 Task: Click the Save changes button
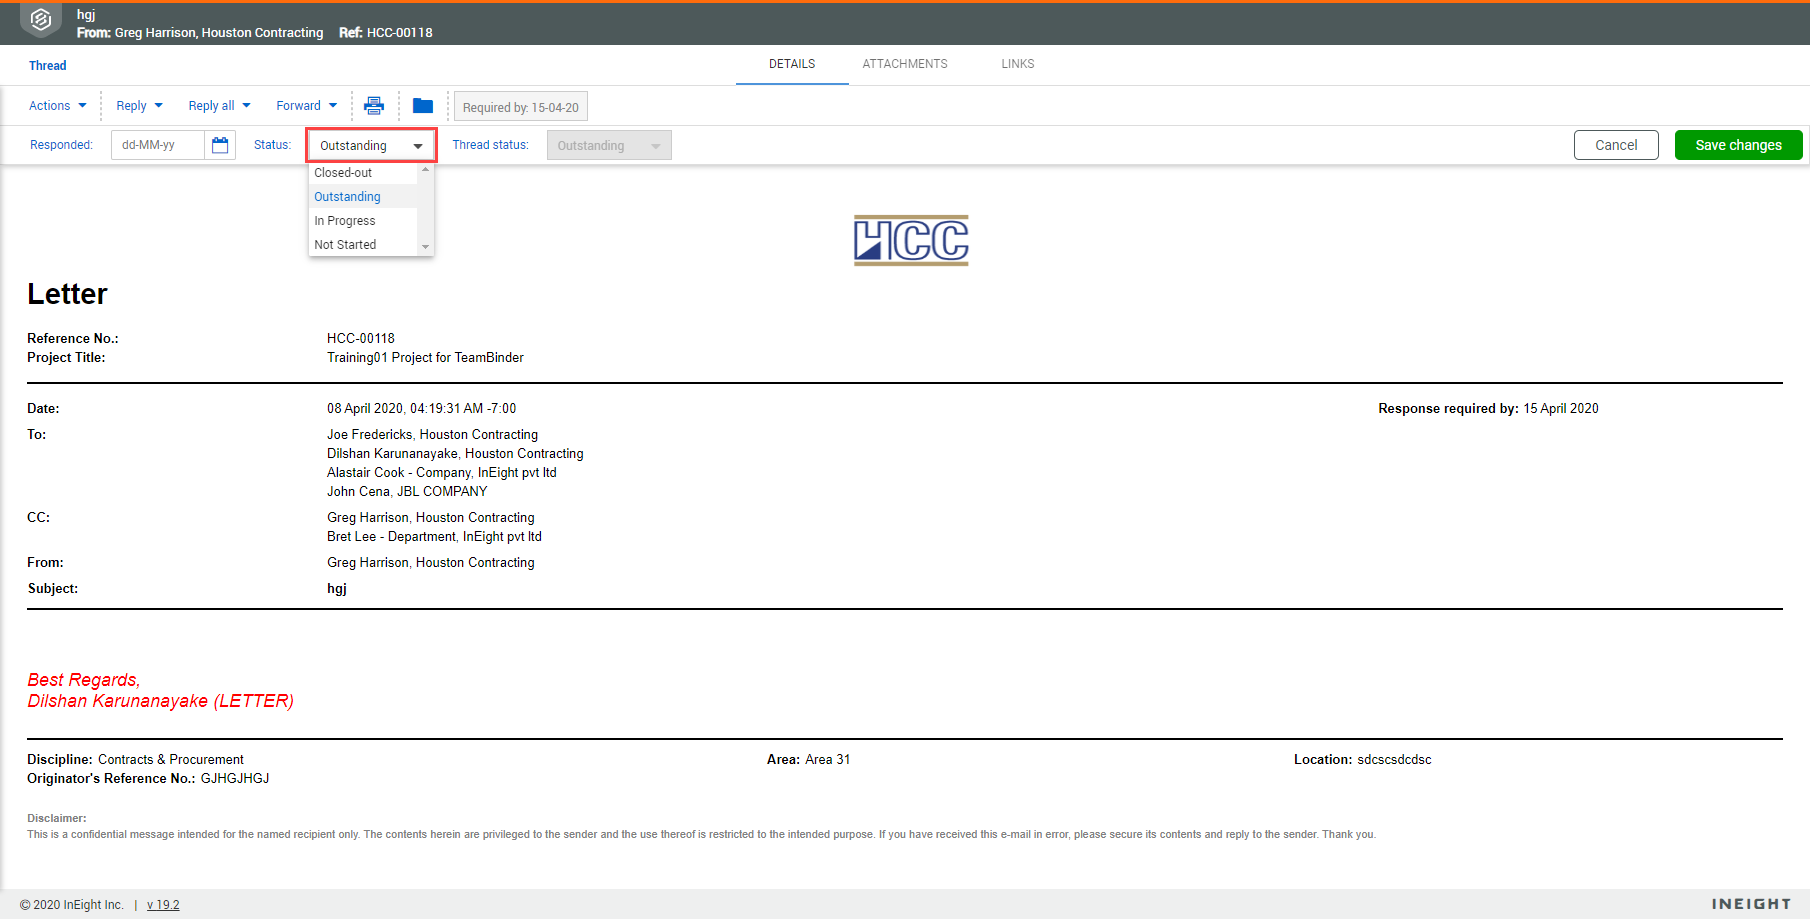1738,145
